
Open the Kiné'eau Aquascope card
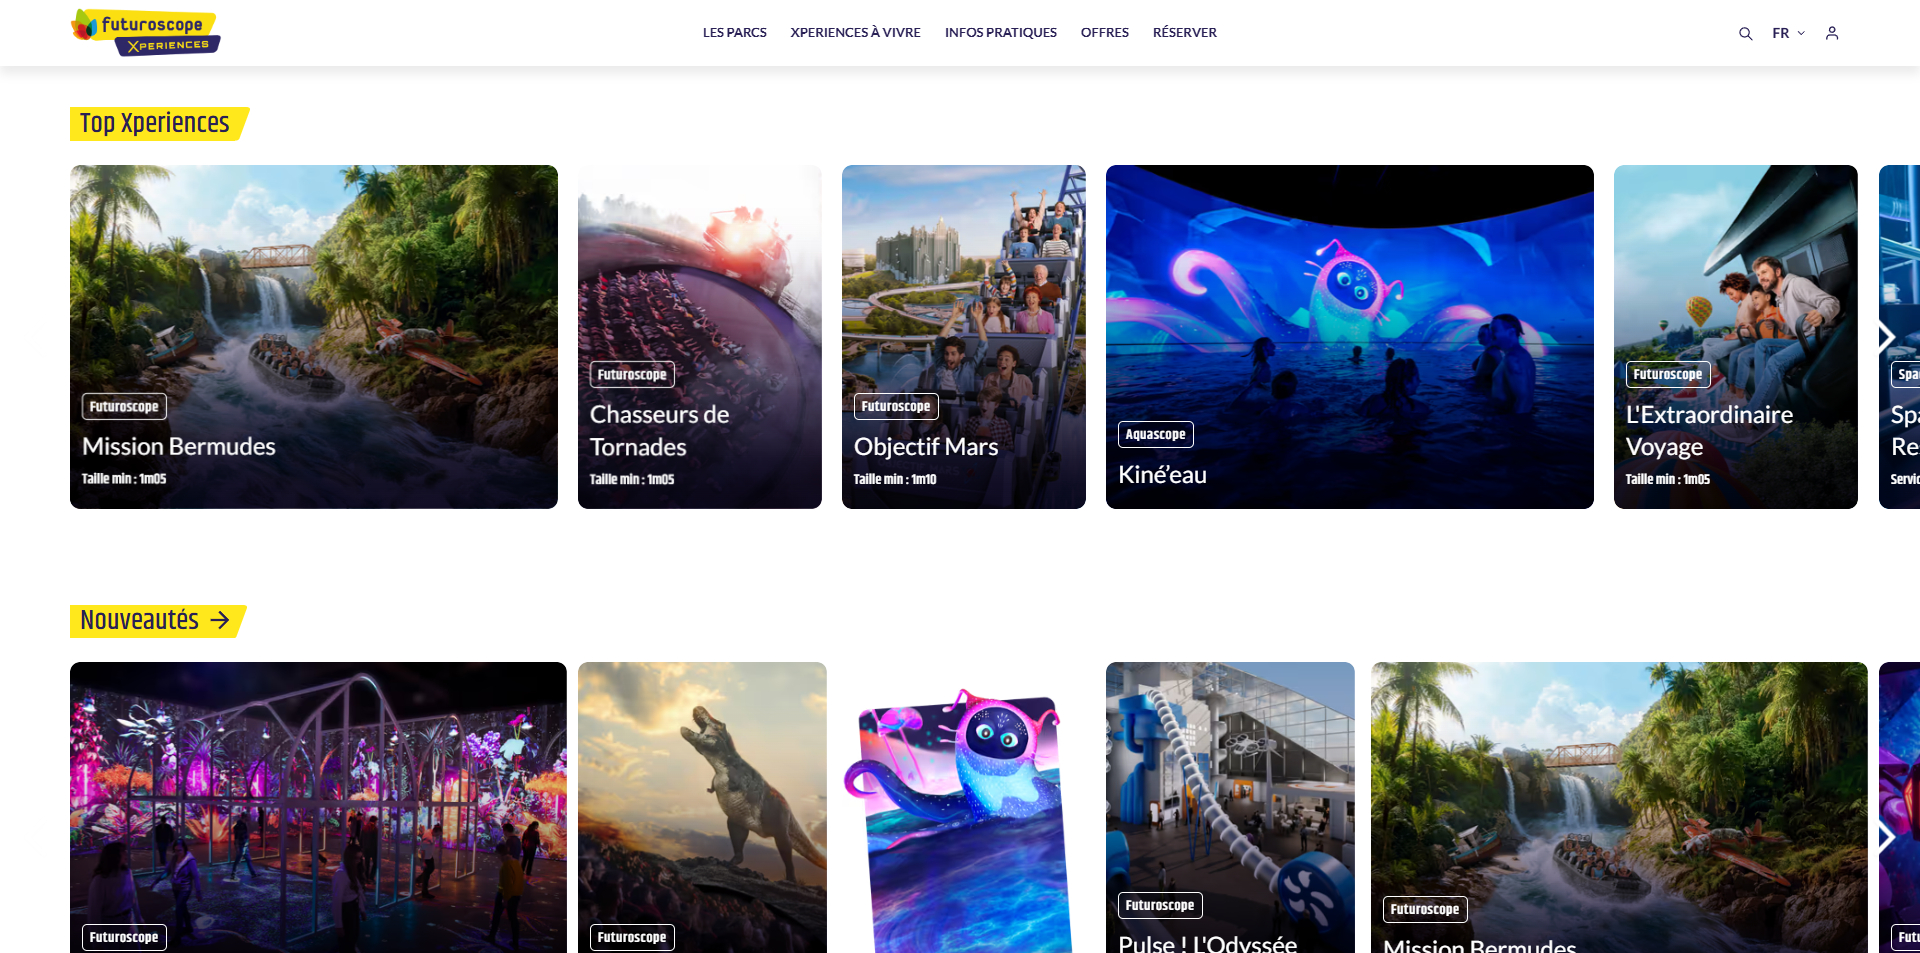1350,337
